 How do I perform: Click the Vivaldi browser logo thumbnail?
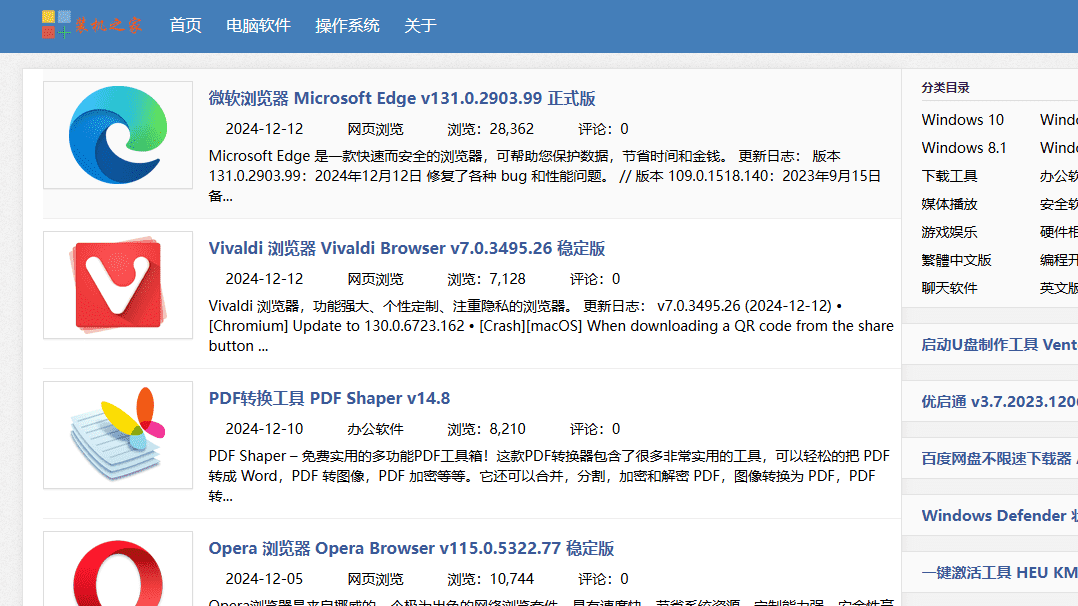pos(118,285)
